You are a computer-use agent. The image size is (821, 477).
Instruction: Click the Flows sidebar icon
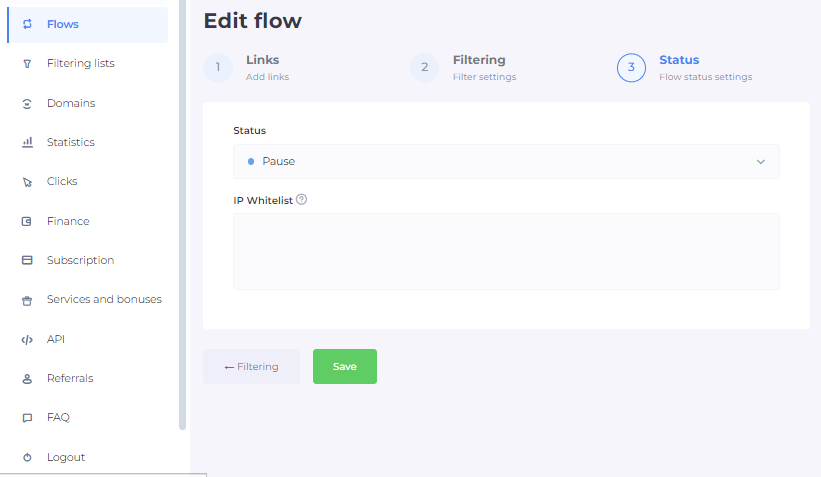pos(27,24)
